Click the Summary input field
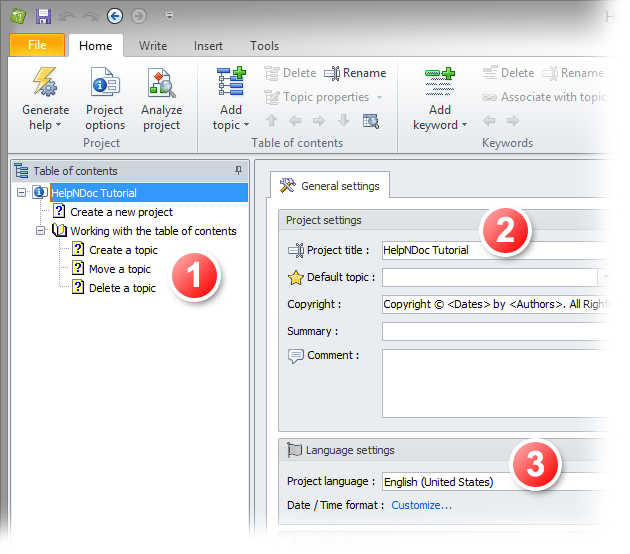This screenshot has width=630, height=554. point(496,331)
